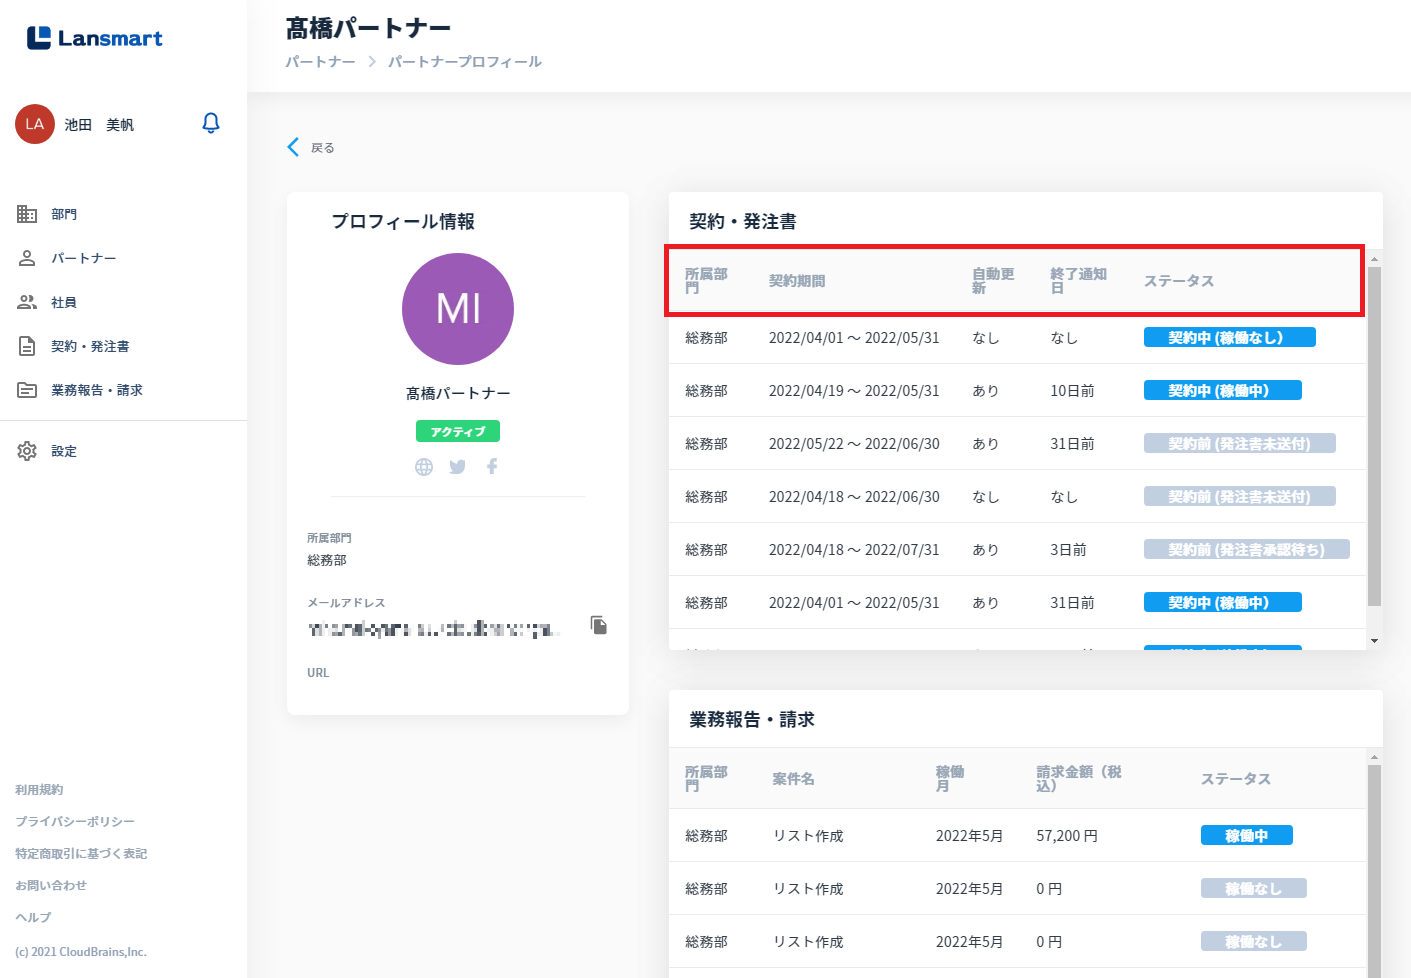The height and width of the screenshot is (978, 1411).
Task: Click the Twitter icon in profile card
Action: point(458,467)
